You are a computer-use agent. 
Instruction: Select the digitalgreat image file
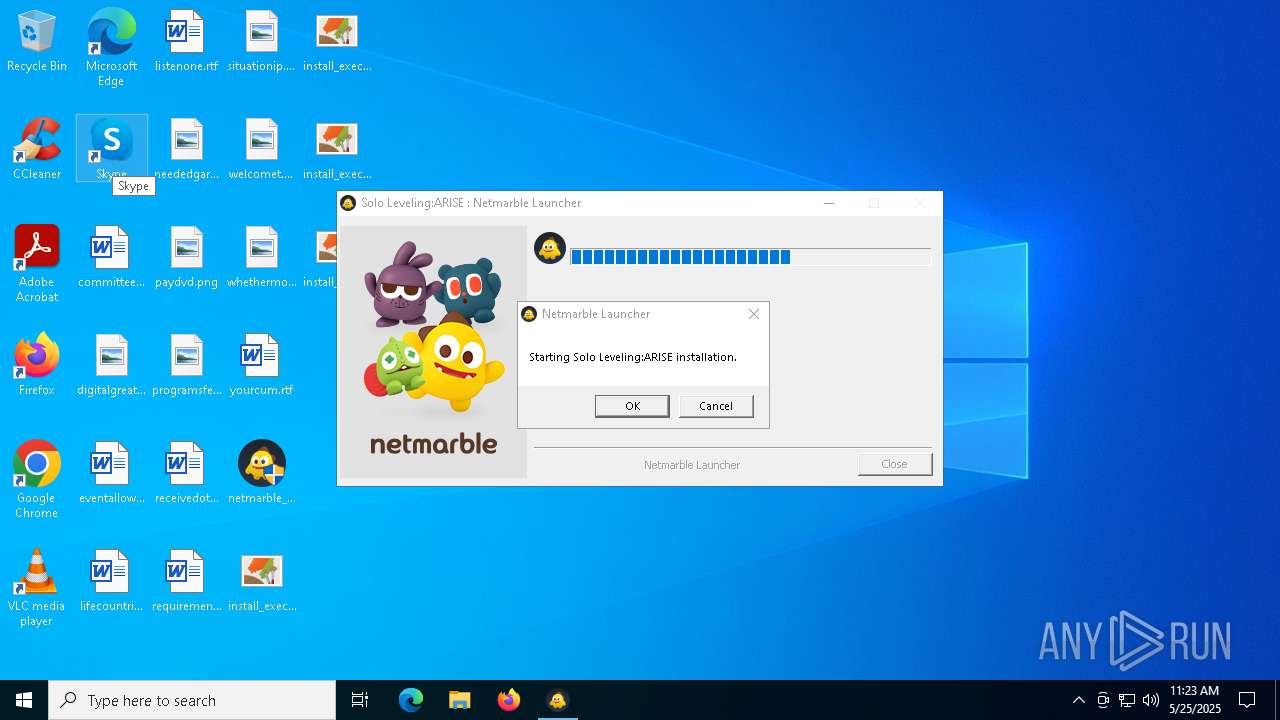tap(111, 366)
